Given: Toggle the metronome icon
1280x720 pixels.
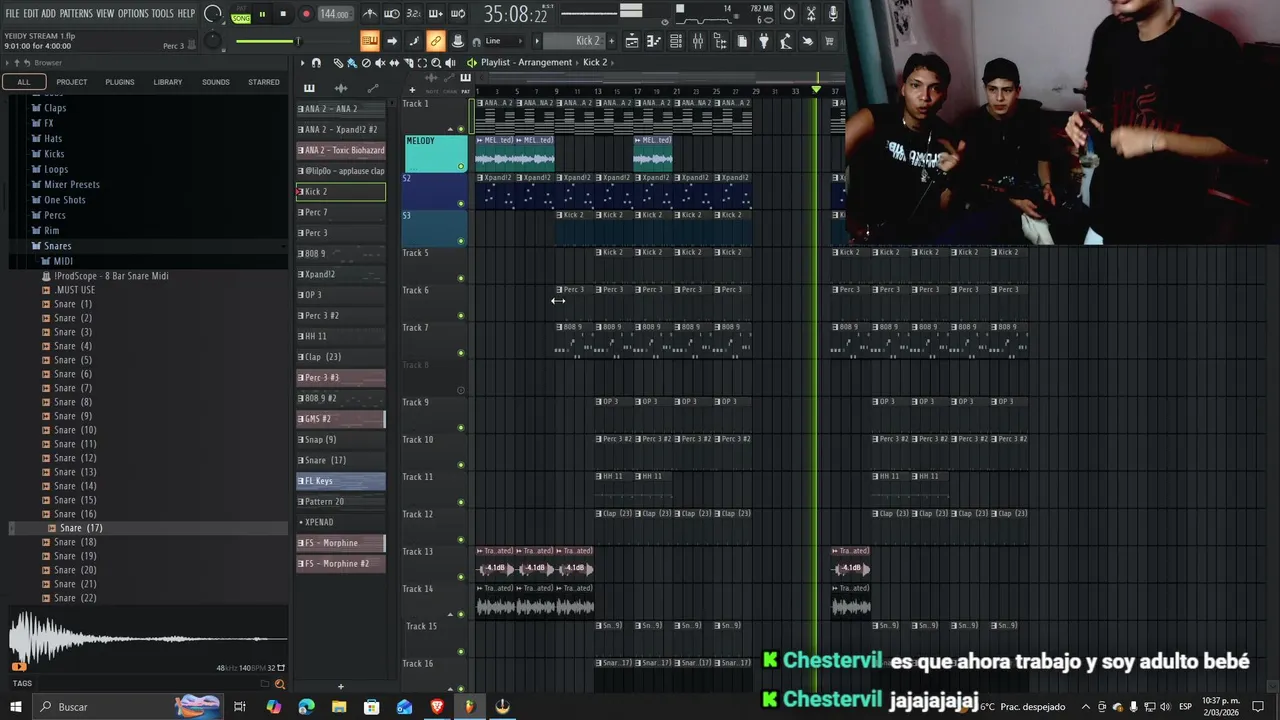Looking at the screenshot, I should [370, 14].
